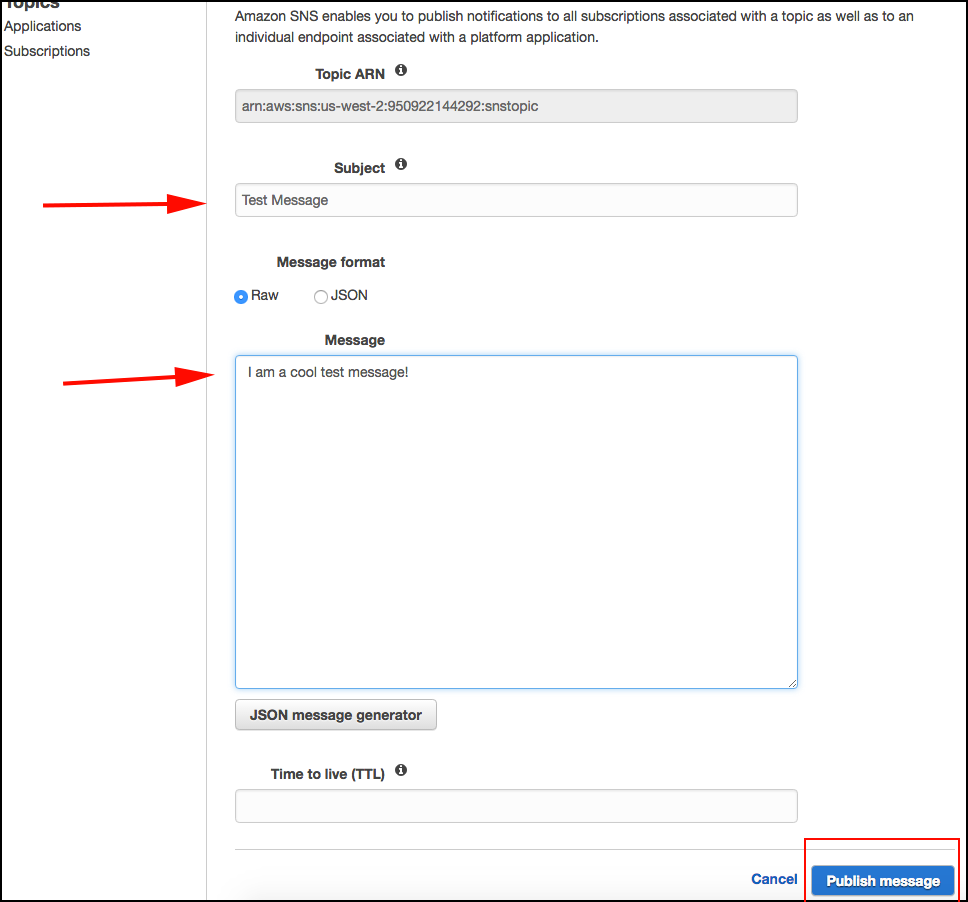Open info icon next to Time to live
This screenshot has height=902, width=968.
[x=401, y=770]
